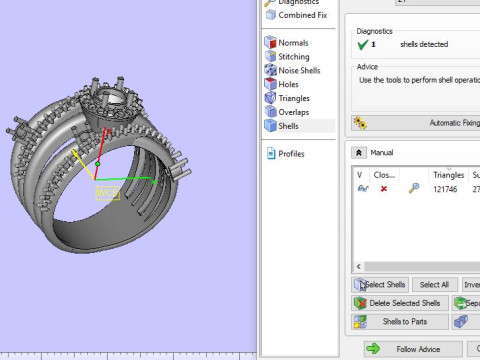Open the Combined Fix step
The image size is (480, 360).
302,15
